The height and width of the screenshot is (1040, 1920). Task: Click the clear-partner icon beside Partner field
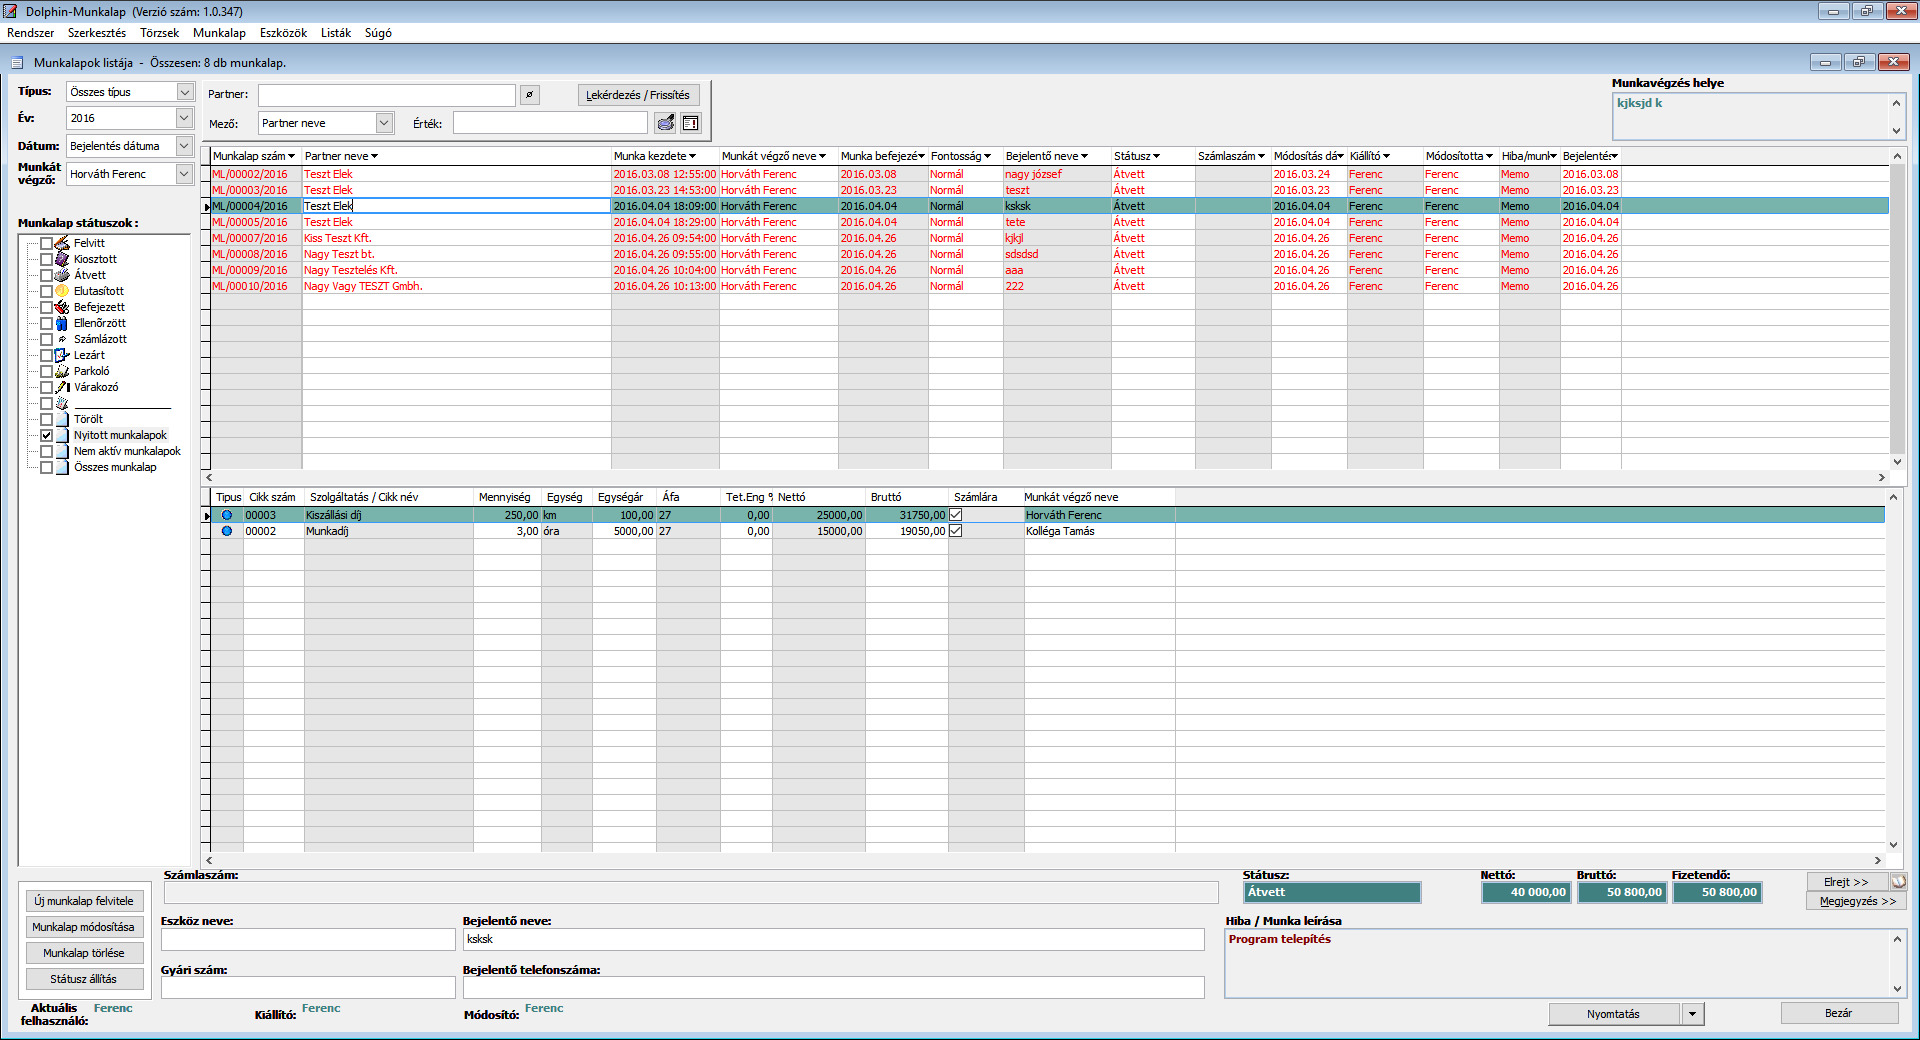(530, 95)
